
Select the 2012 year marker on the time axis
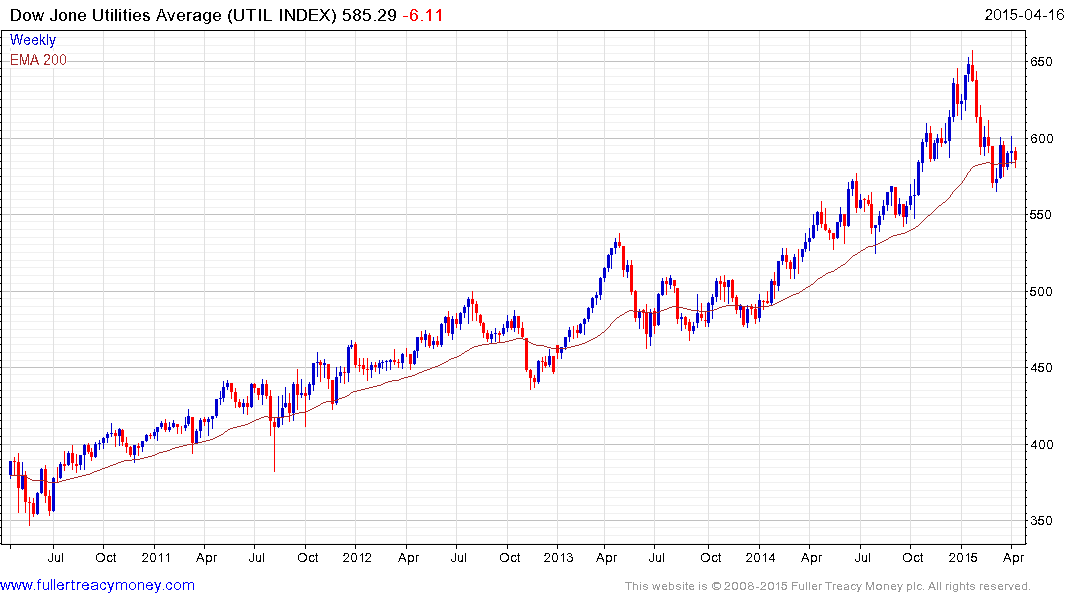(357, 557)
